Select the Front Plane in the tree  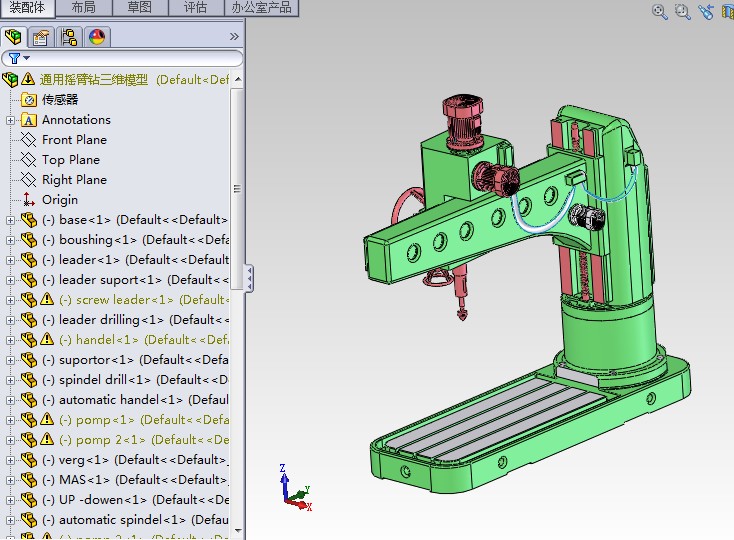tap(74, 140)
